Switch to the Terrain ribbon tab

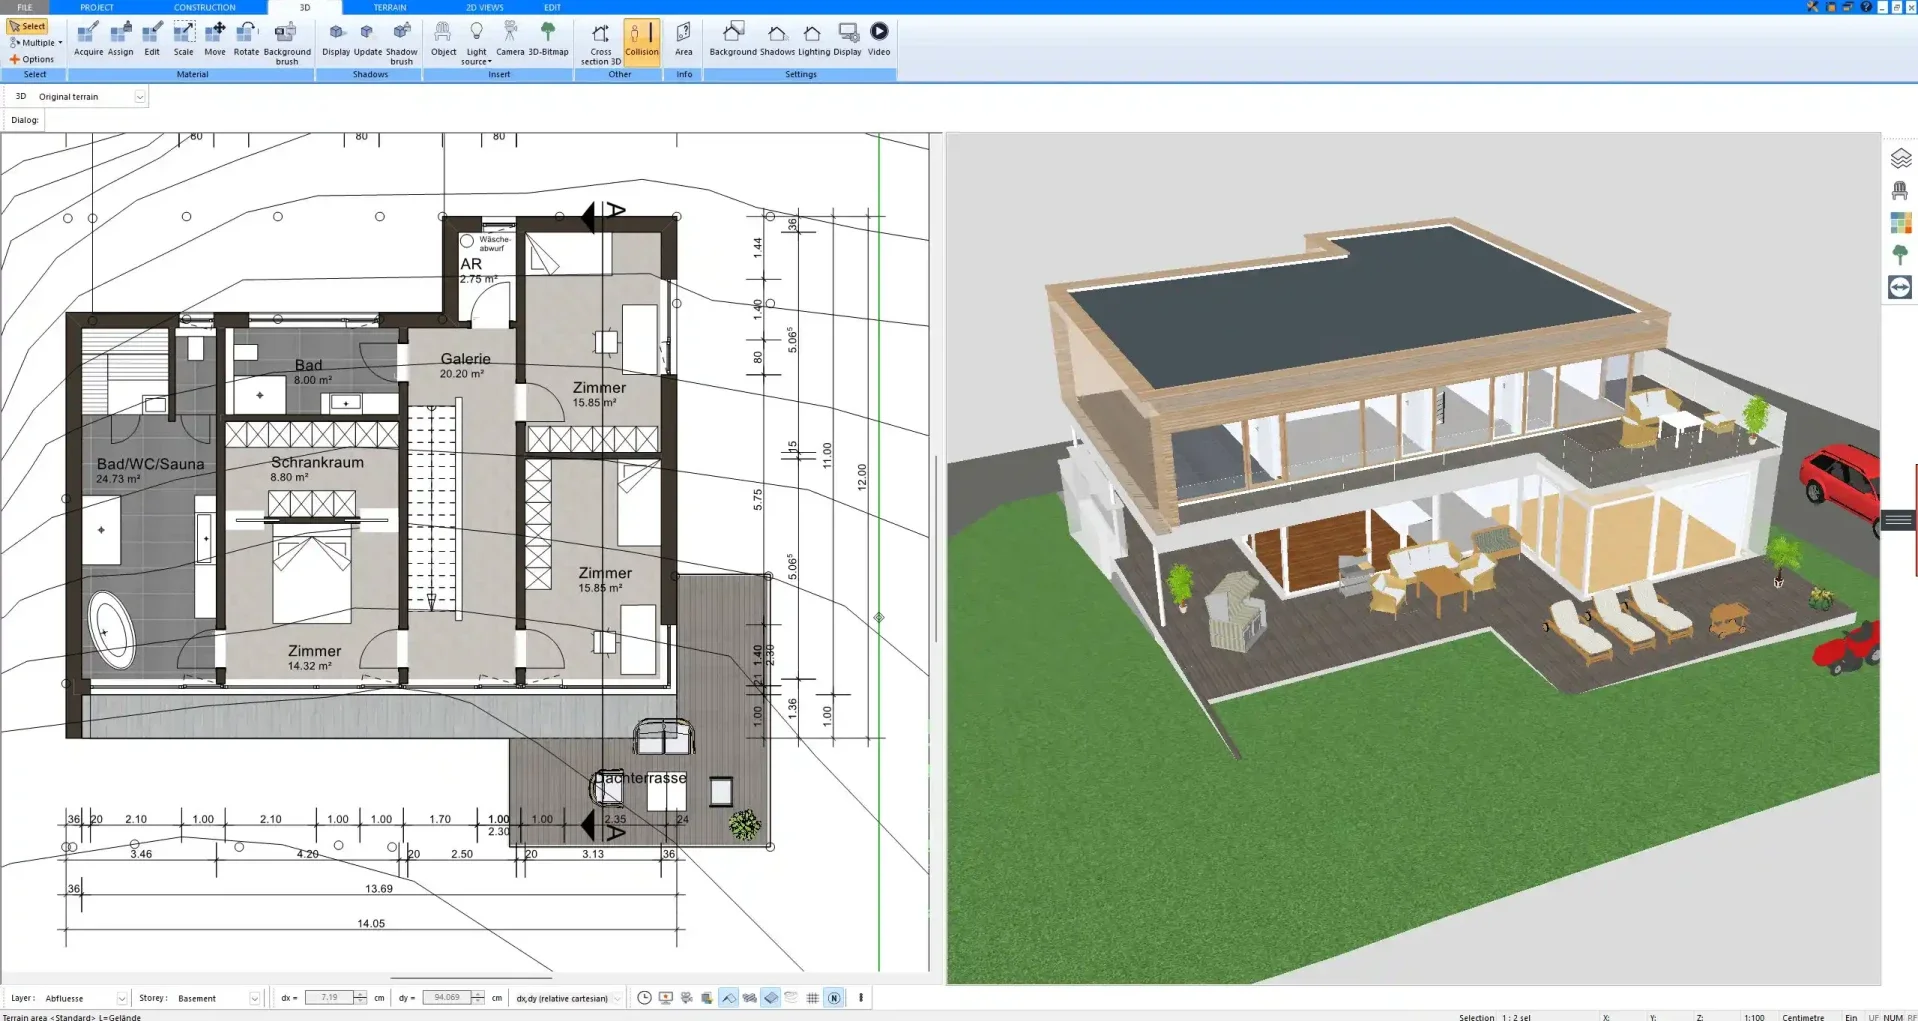click(x=390, y=7)
